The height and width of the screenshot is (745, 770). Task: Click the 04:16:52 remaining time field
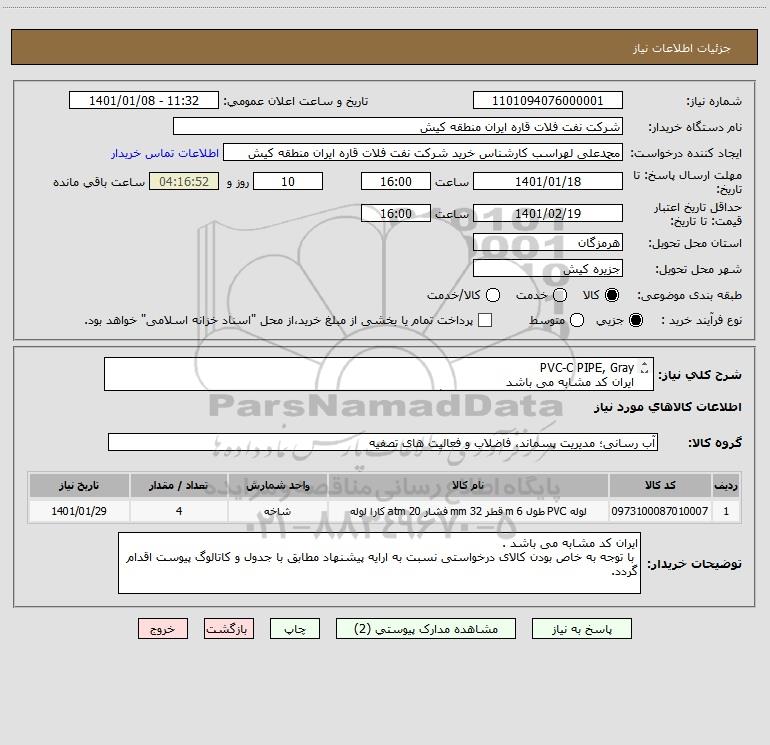(184, 181)
